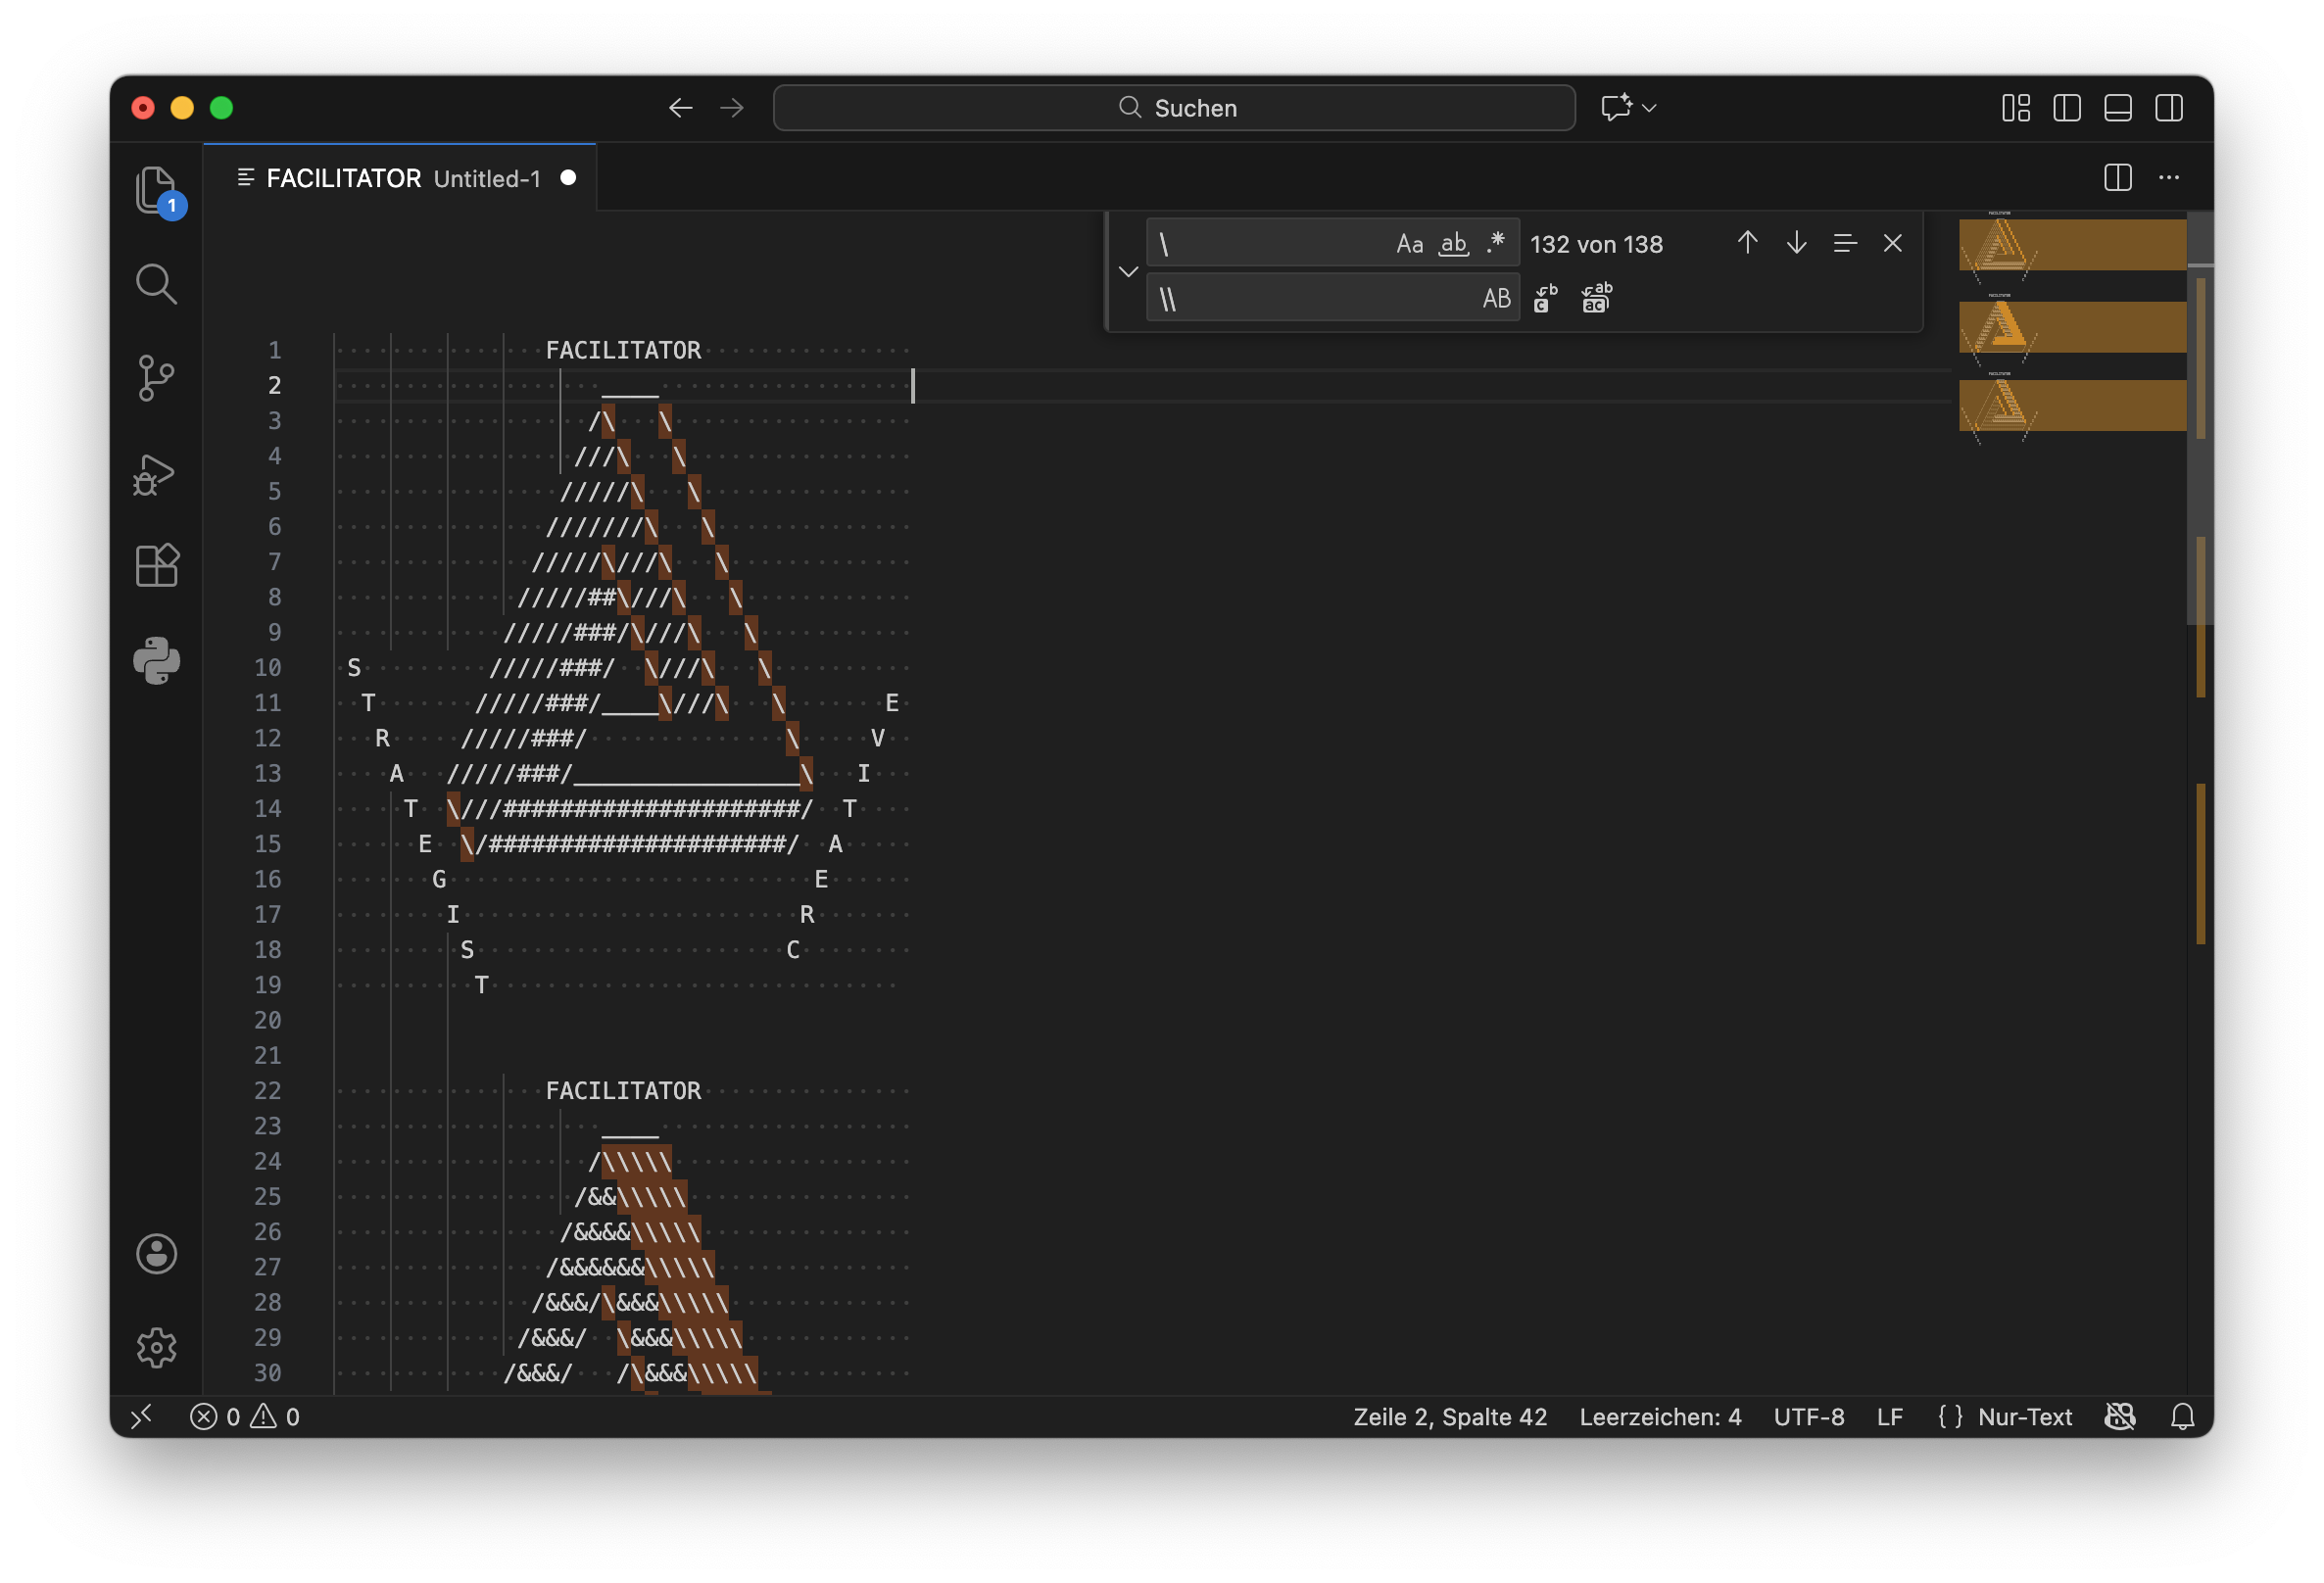Toggle Match Case in find box
Screen dimensions: 2324x1583
point(1409,243)
